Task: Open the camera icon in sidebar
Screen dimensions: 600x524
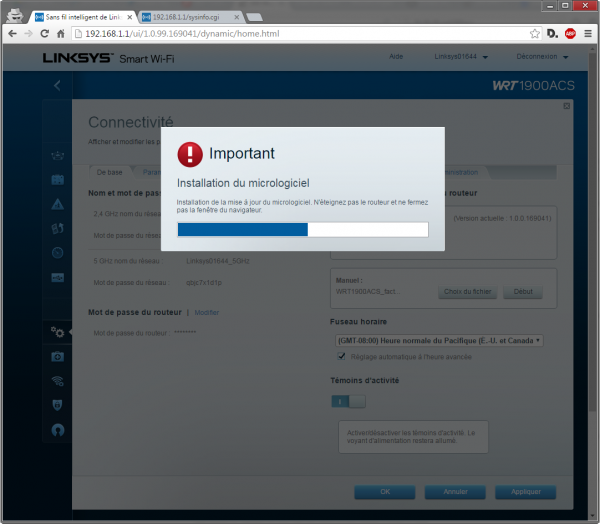Action: (58, 357)
